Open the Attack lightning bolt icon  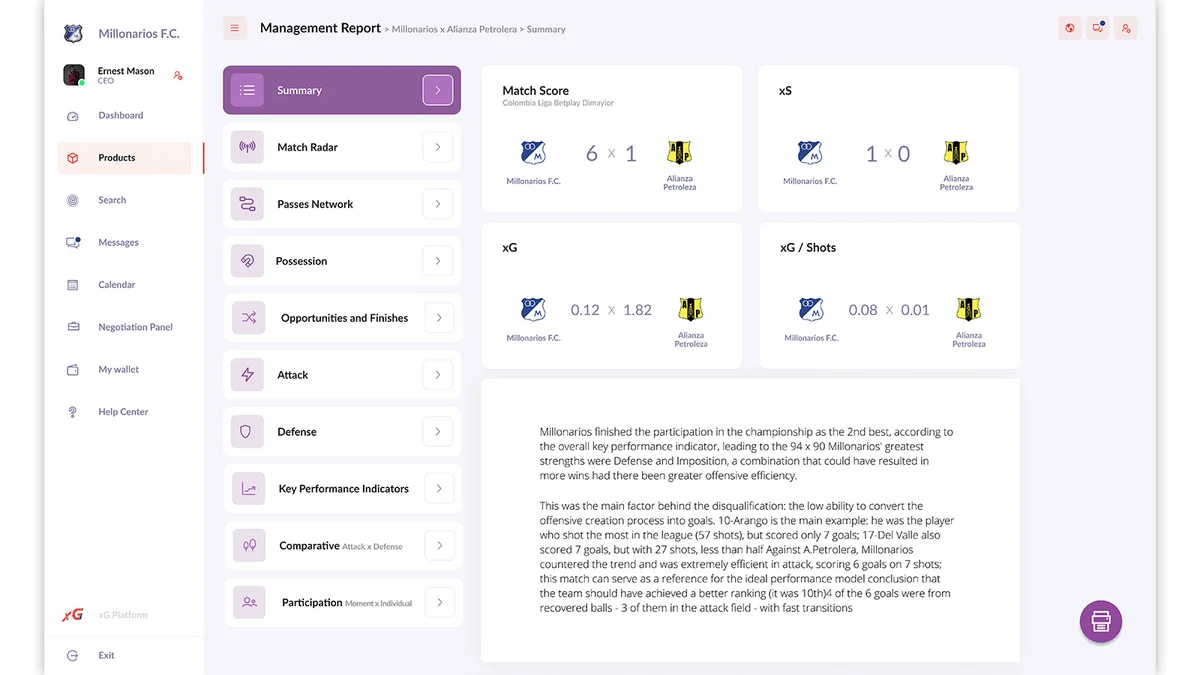(x=247, y=374)
